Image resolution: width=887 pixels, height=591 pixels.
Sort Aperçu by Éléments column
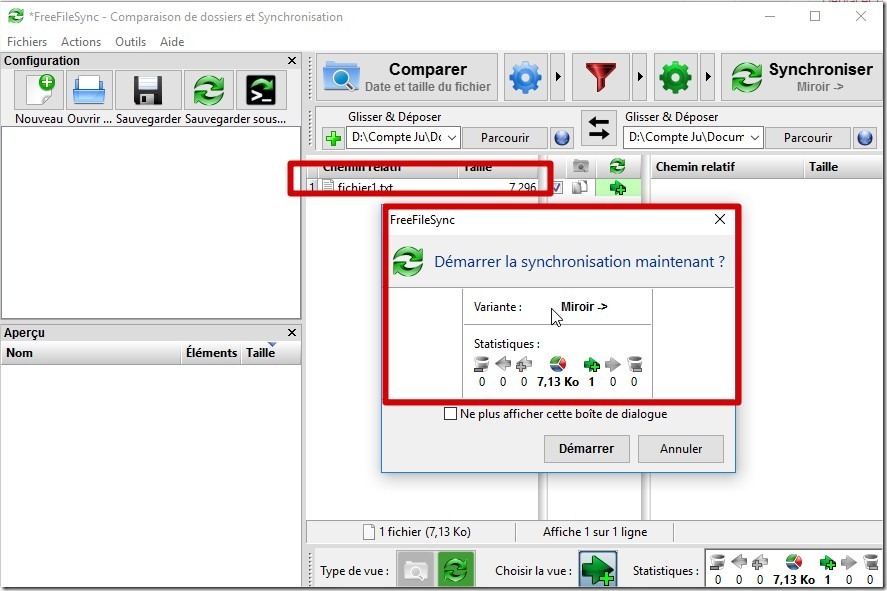coord(211,353)
